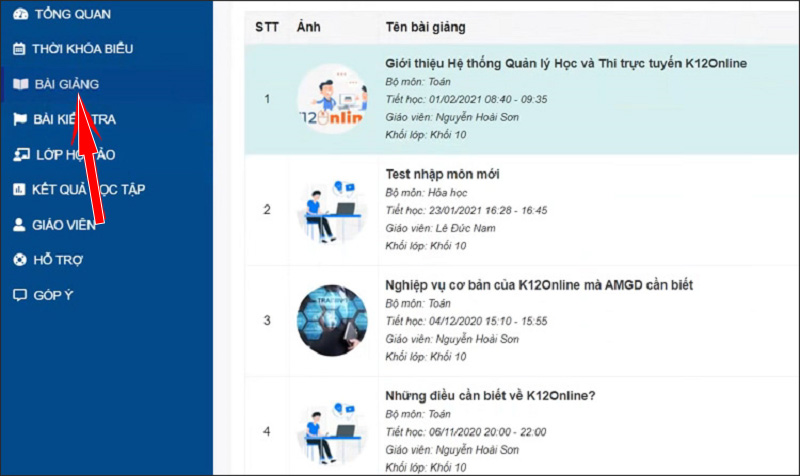This screenshot has height=476, width=800.
Task: Click the Thời khóa biểu calendar icon
Action: [19, 49]
